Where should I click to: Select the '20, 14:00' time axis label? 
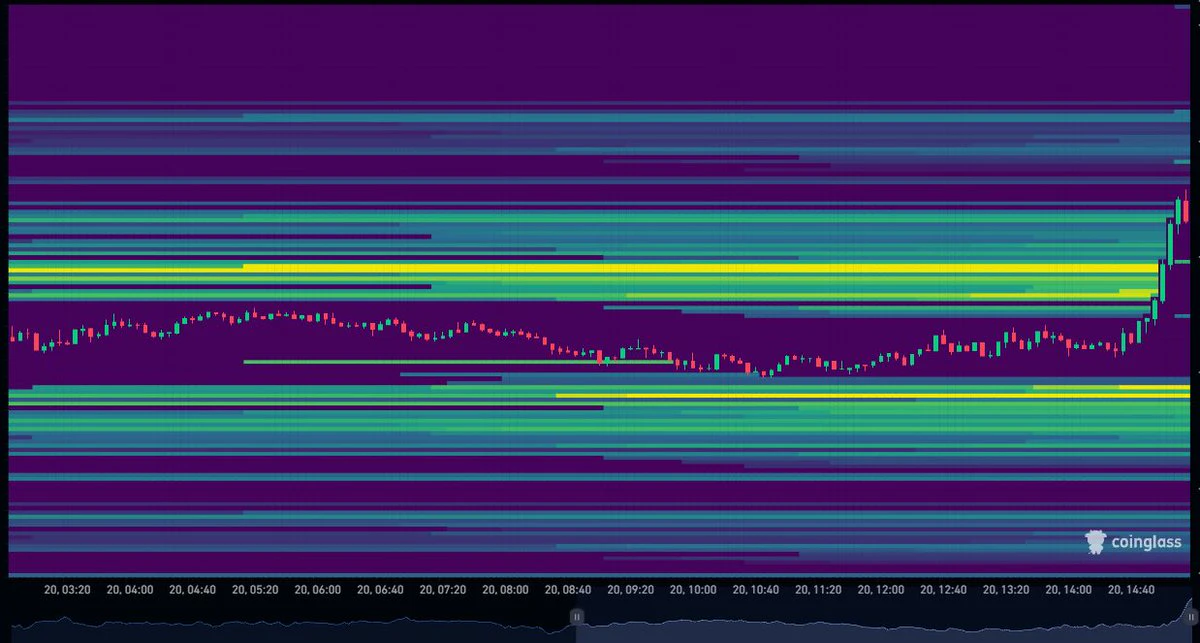pos(1070,590)
